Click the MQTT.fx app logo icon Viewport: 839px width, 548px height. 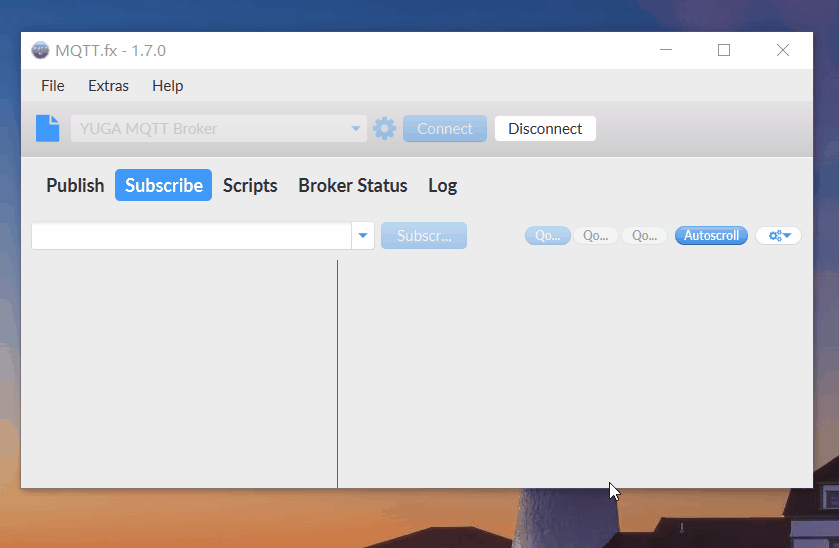40,50
